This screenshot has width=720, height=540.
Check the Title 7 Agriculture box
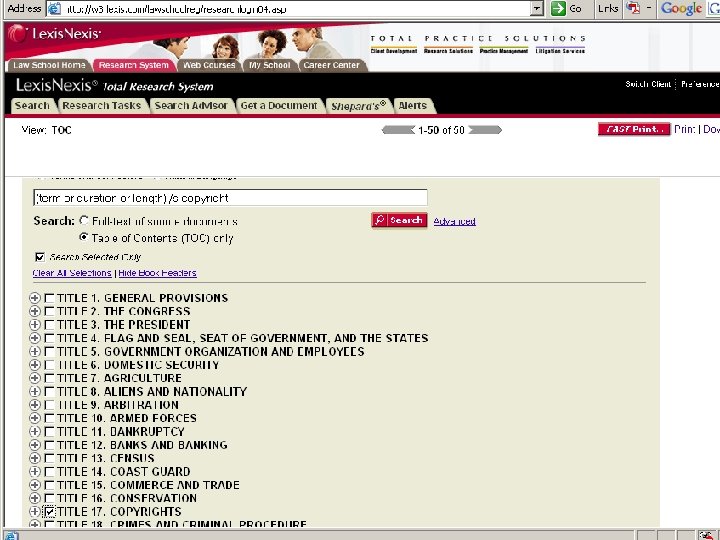[49, 378]
